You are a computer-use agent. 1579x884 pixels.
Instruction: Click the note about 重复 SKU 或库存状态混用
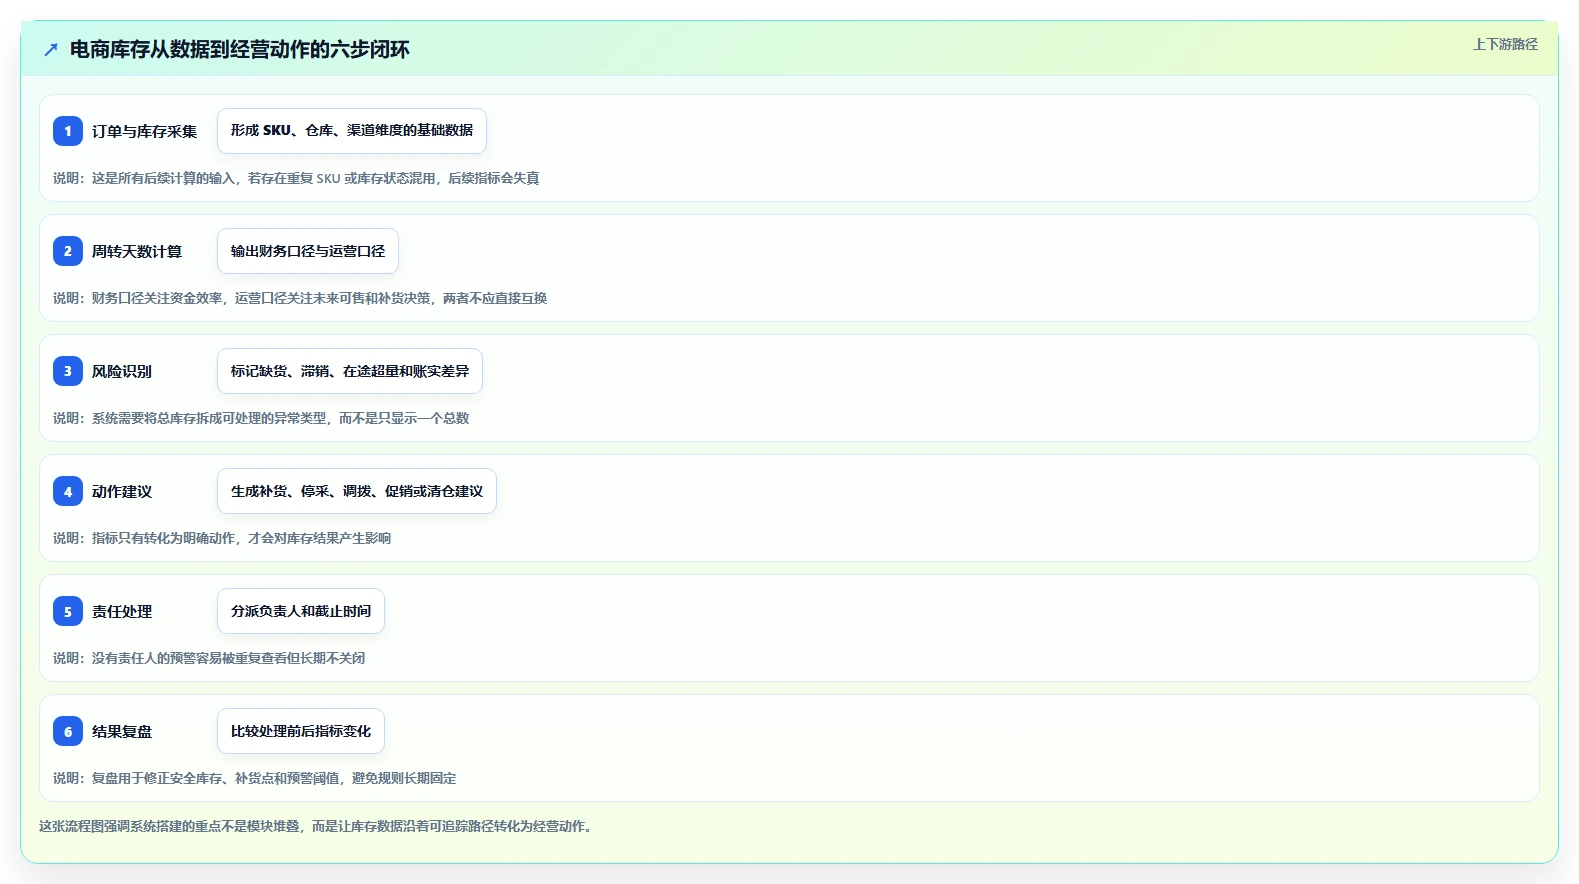pos(296,178)
